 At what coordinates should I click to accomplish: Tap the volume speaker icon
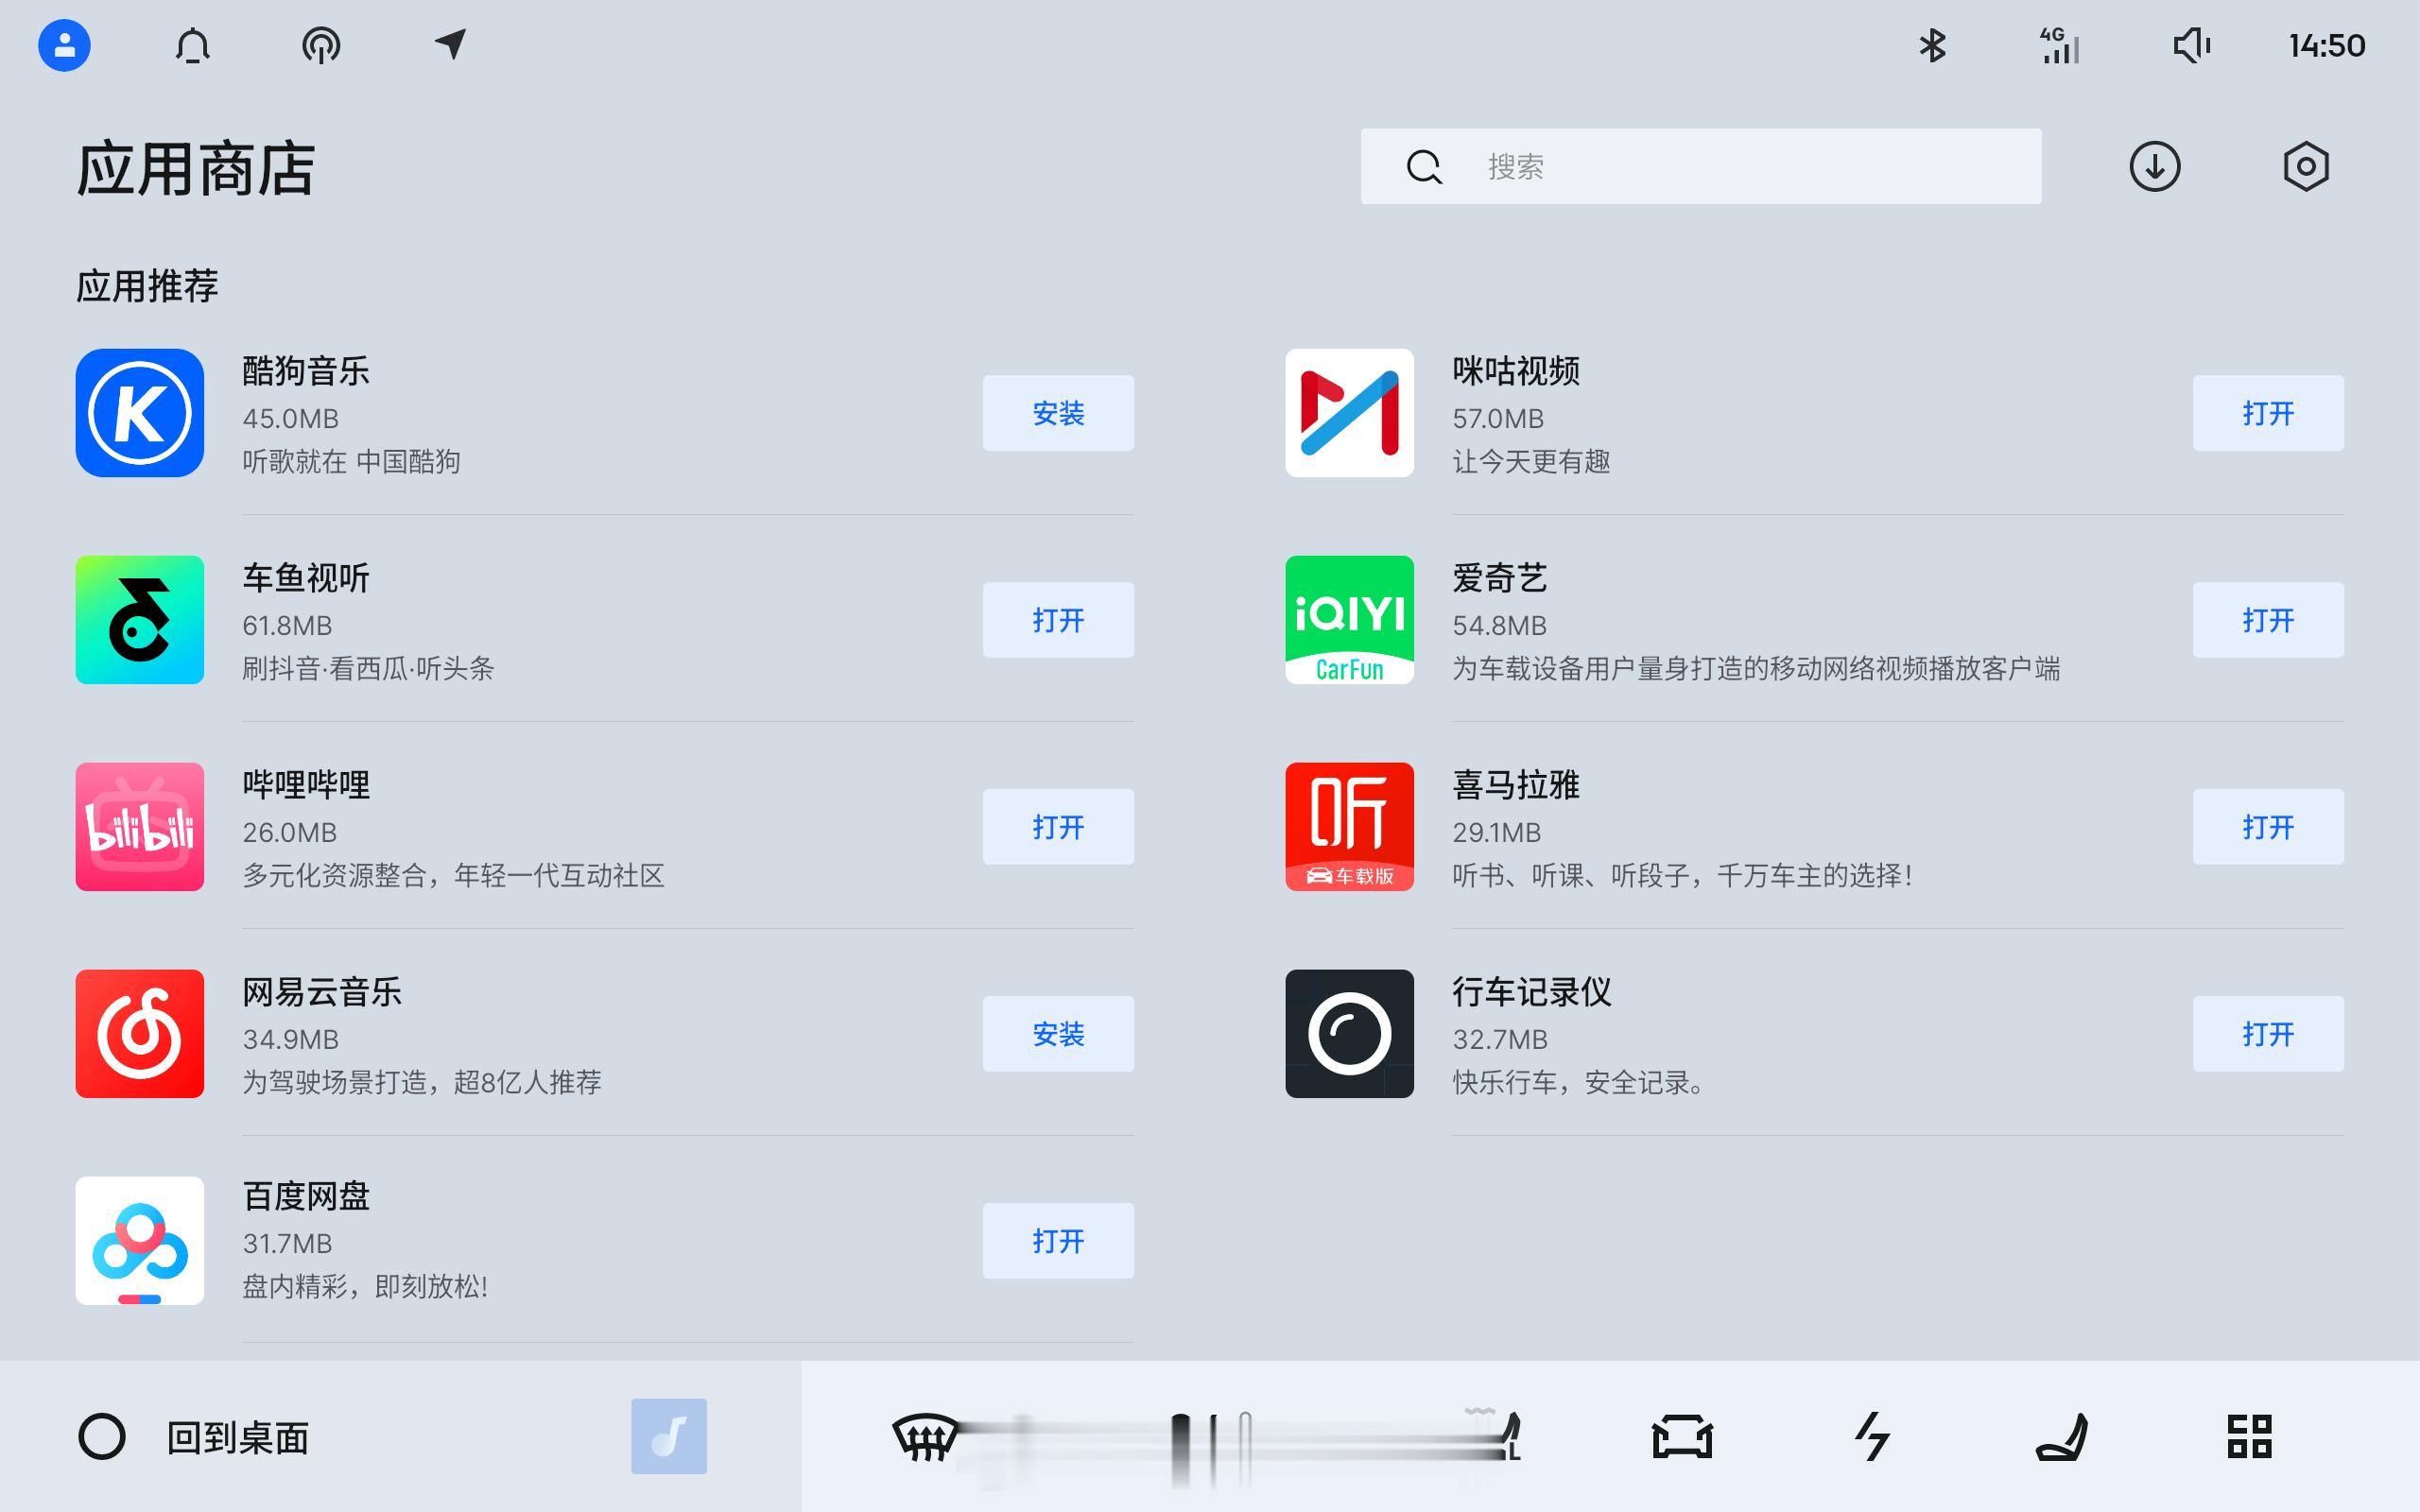tap(2191, 45)
